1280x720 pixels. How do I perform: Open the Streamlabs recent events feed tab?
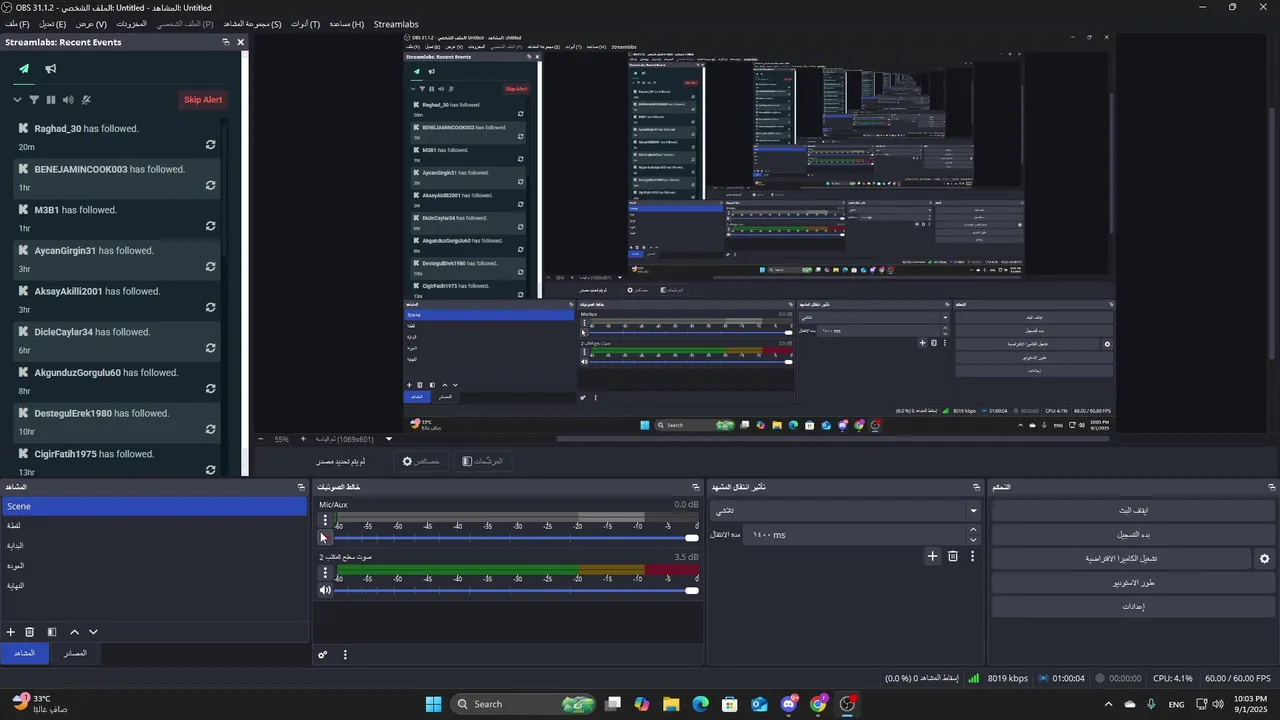24,69
